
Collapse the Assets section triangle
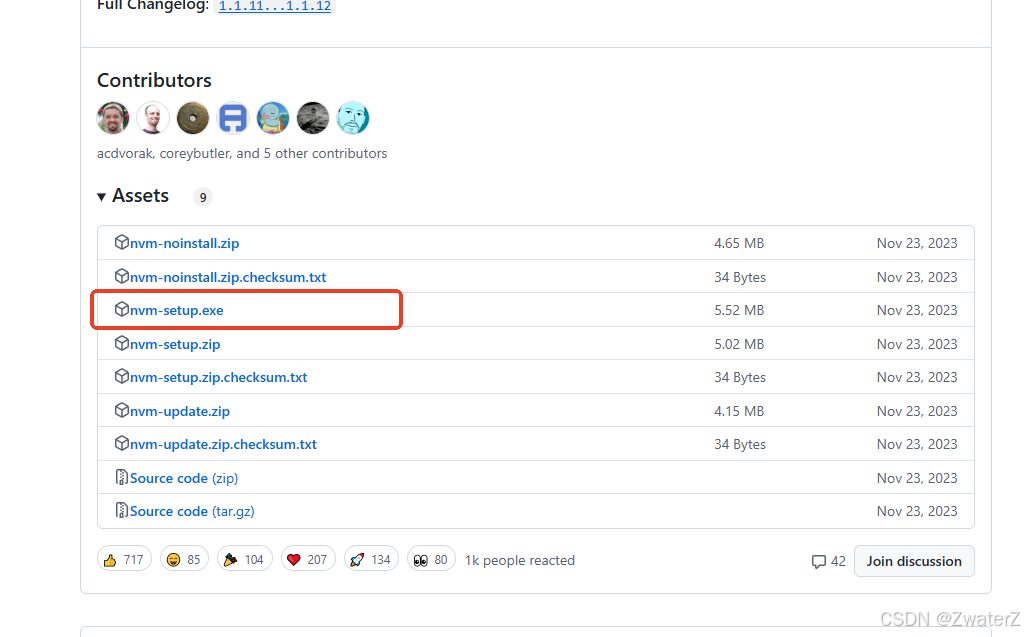(101, 197)
